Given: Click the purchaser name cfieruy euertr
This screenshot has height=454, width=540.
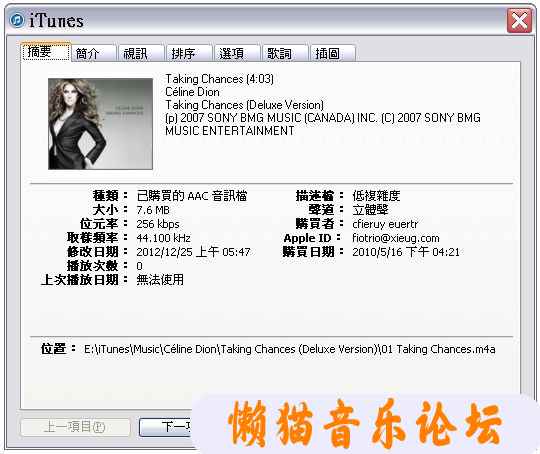Looking at the screenshot, I should coord(385,224).
